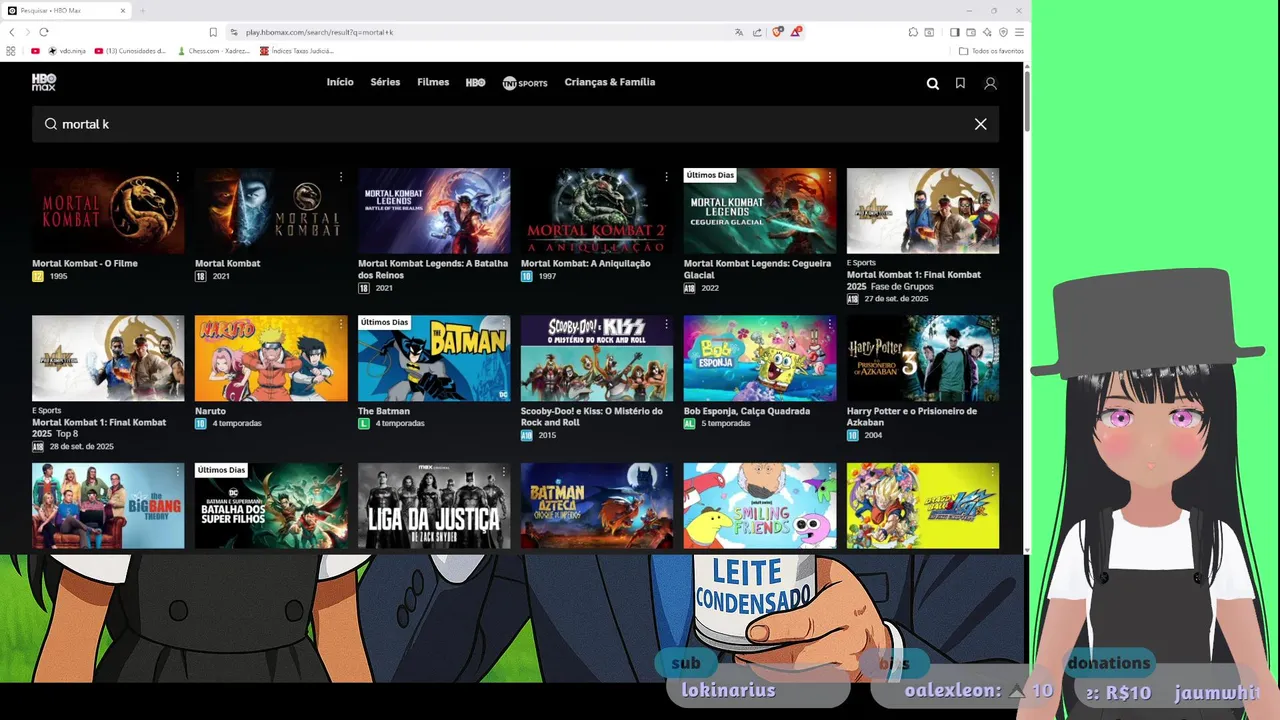Clear the search with the X icon
This screenshot has height=720, width=1280.
980,124
